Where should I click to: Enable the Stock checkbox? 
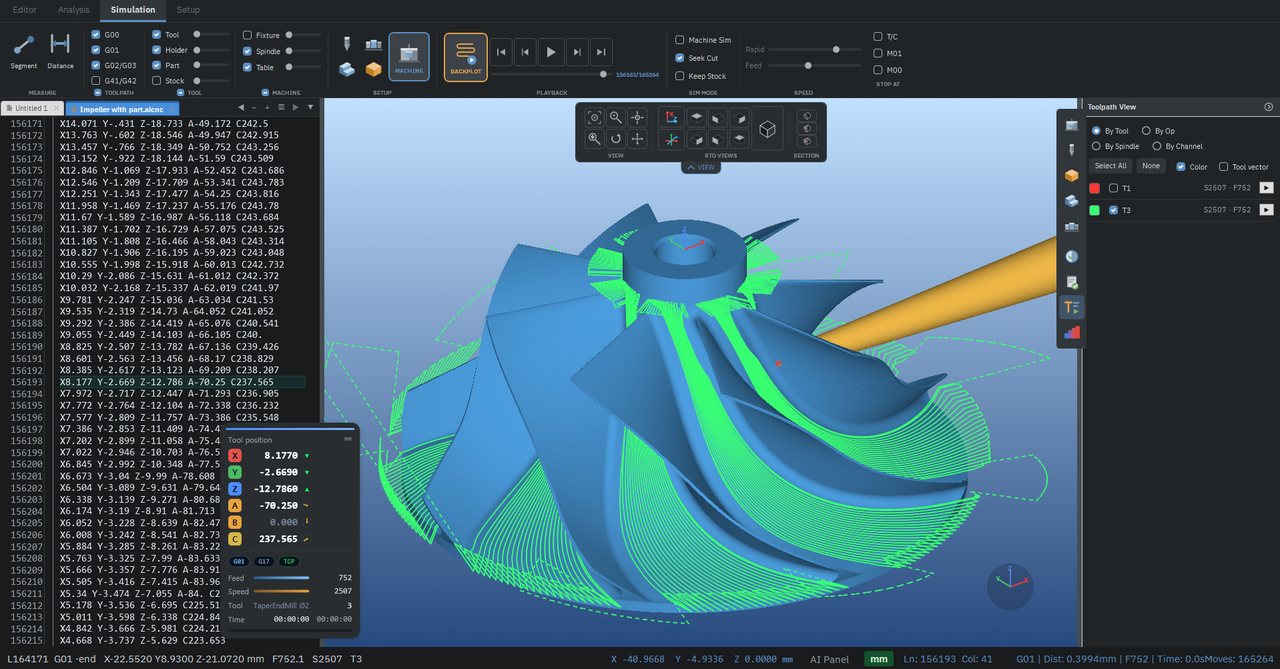[x=156, y=80]
